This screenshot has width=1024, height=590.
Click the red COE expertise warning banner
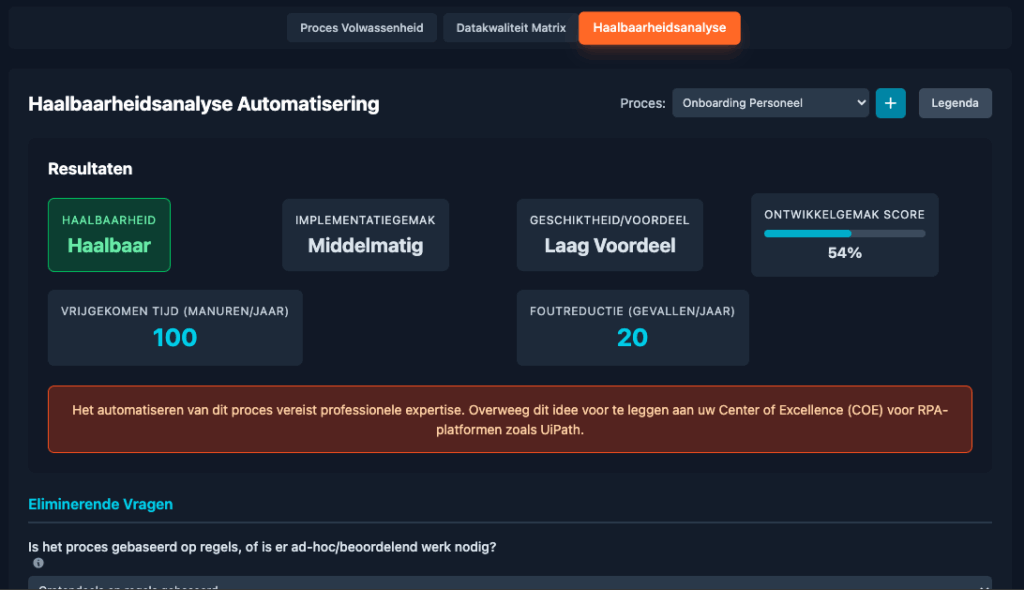tap(509, 419)
